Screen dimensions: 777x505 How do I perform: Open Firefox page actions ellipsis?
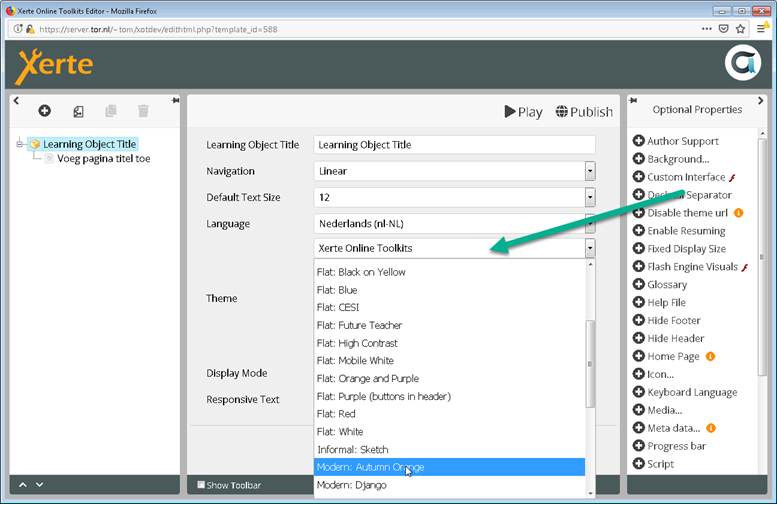(707, 29)
